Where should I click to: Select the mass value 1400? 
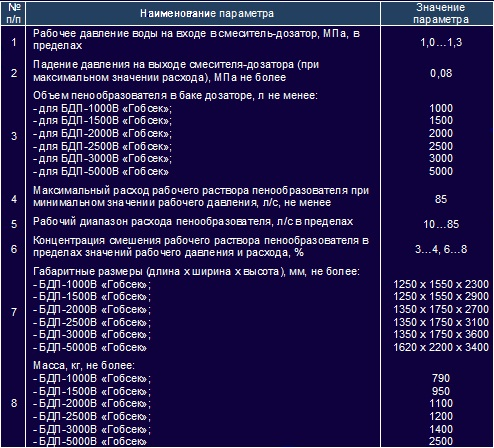(x=441, y=429)
